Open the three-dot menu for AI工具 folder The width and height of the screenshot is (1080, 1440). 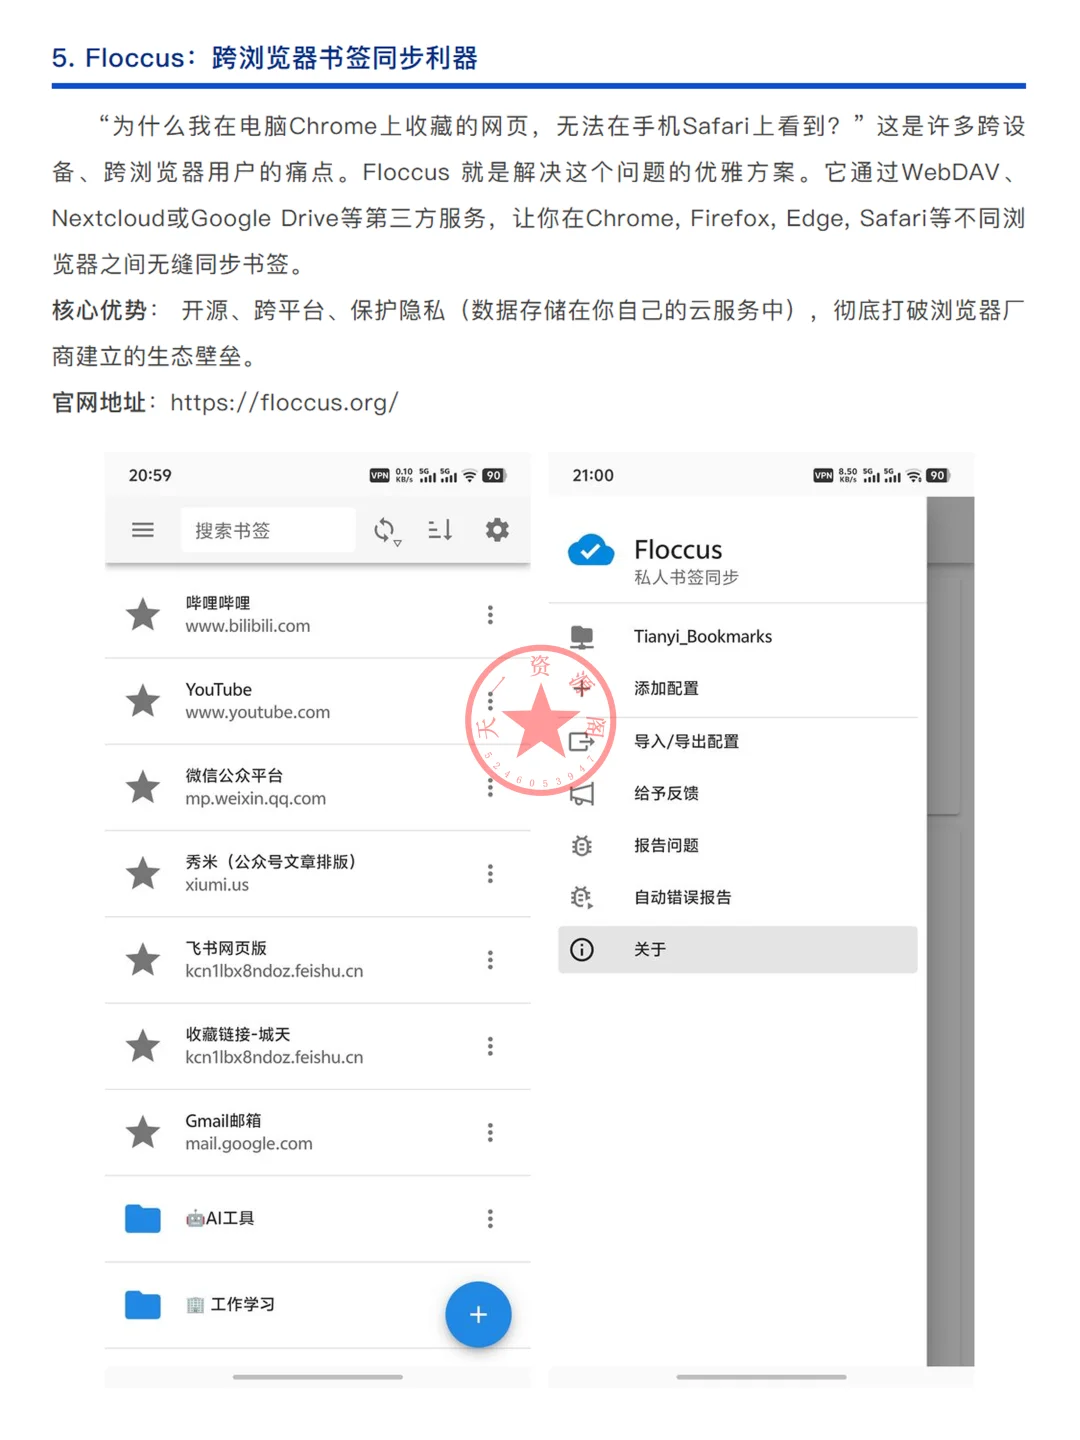490,1218
